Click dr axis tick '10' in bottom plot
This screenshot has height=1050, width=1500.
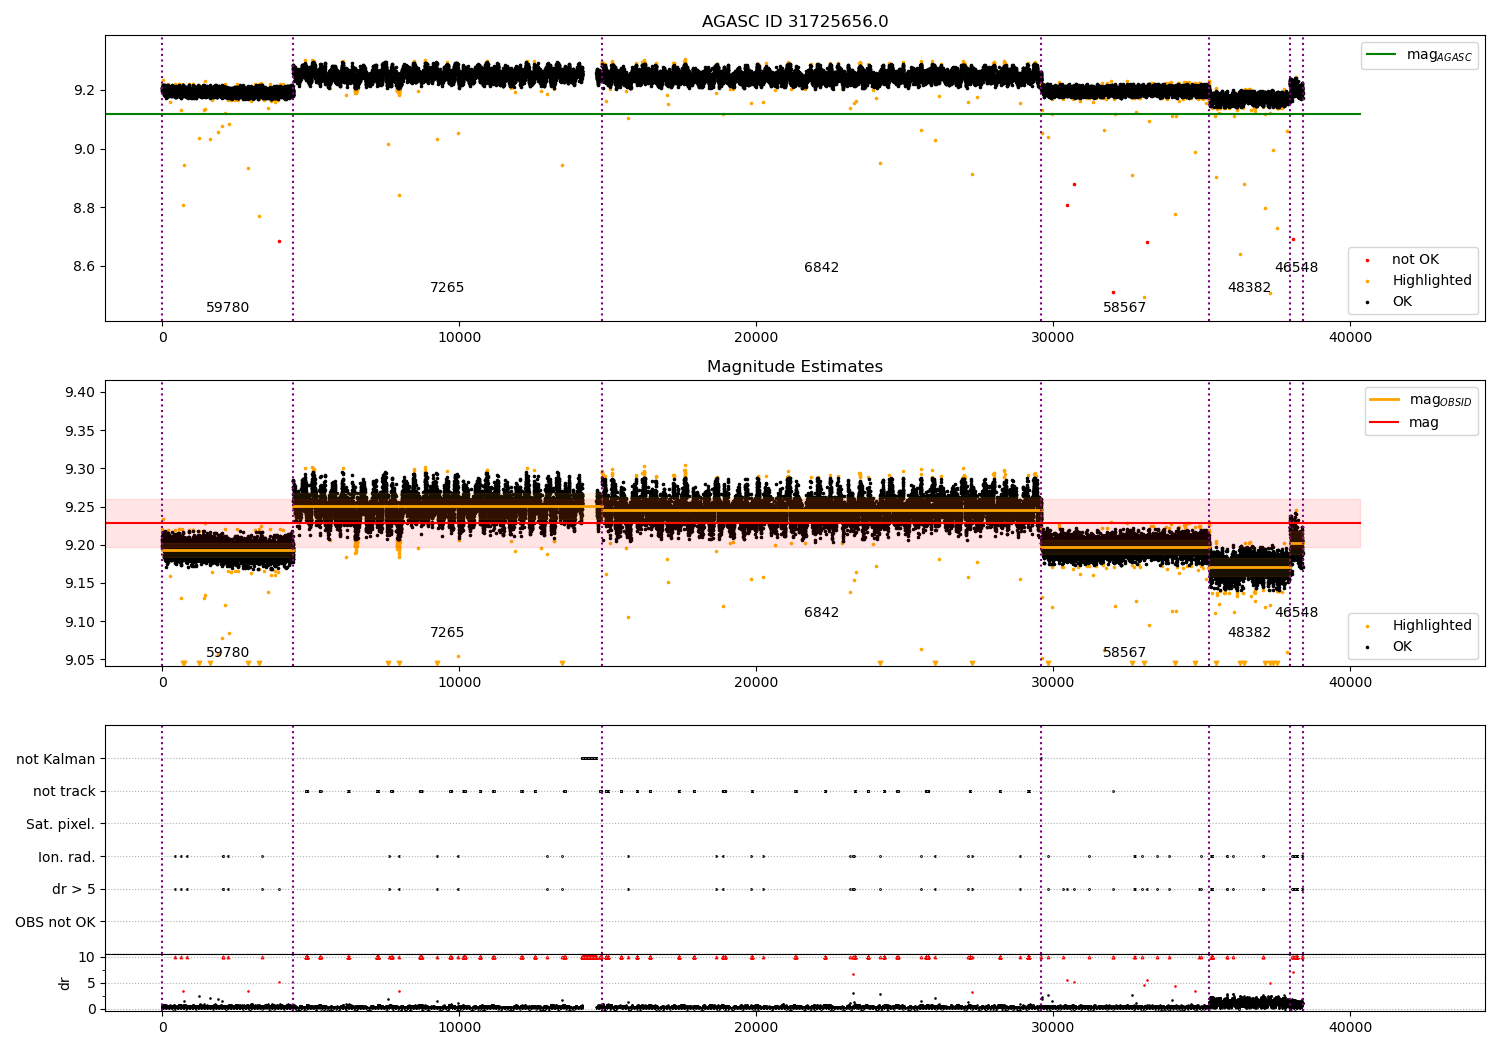[87, 958]
